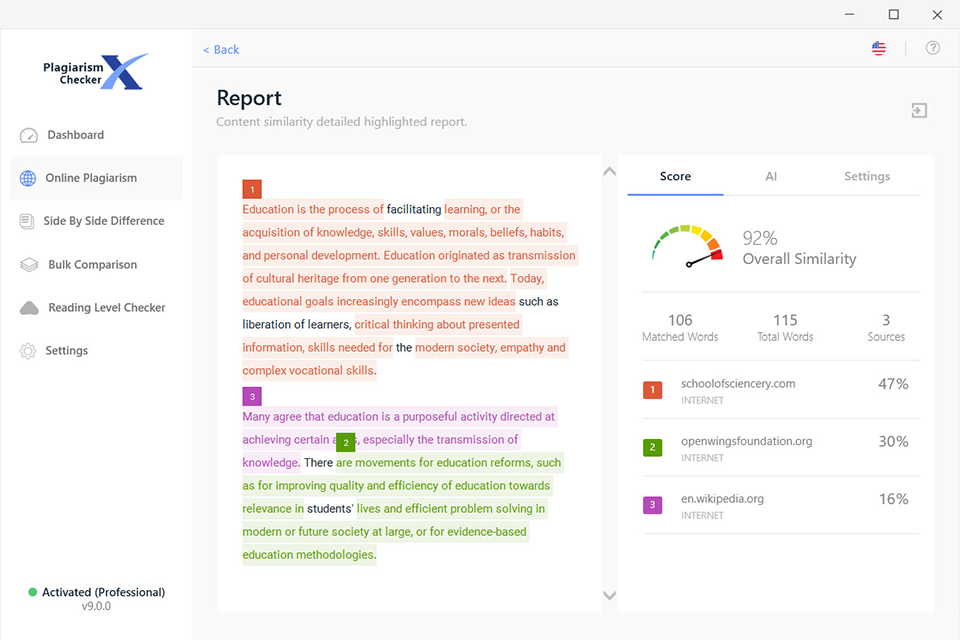Click green text "education methodologies."

click(309, 555)
